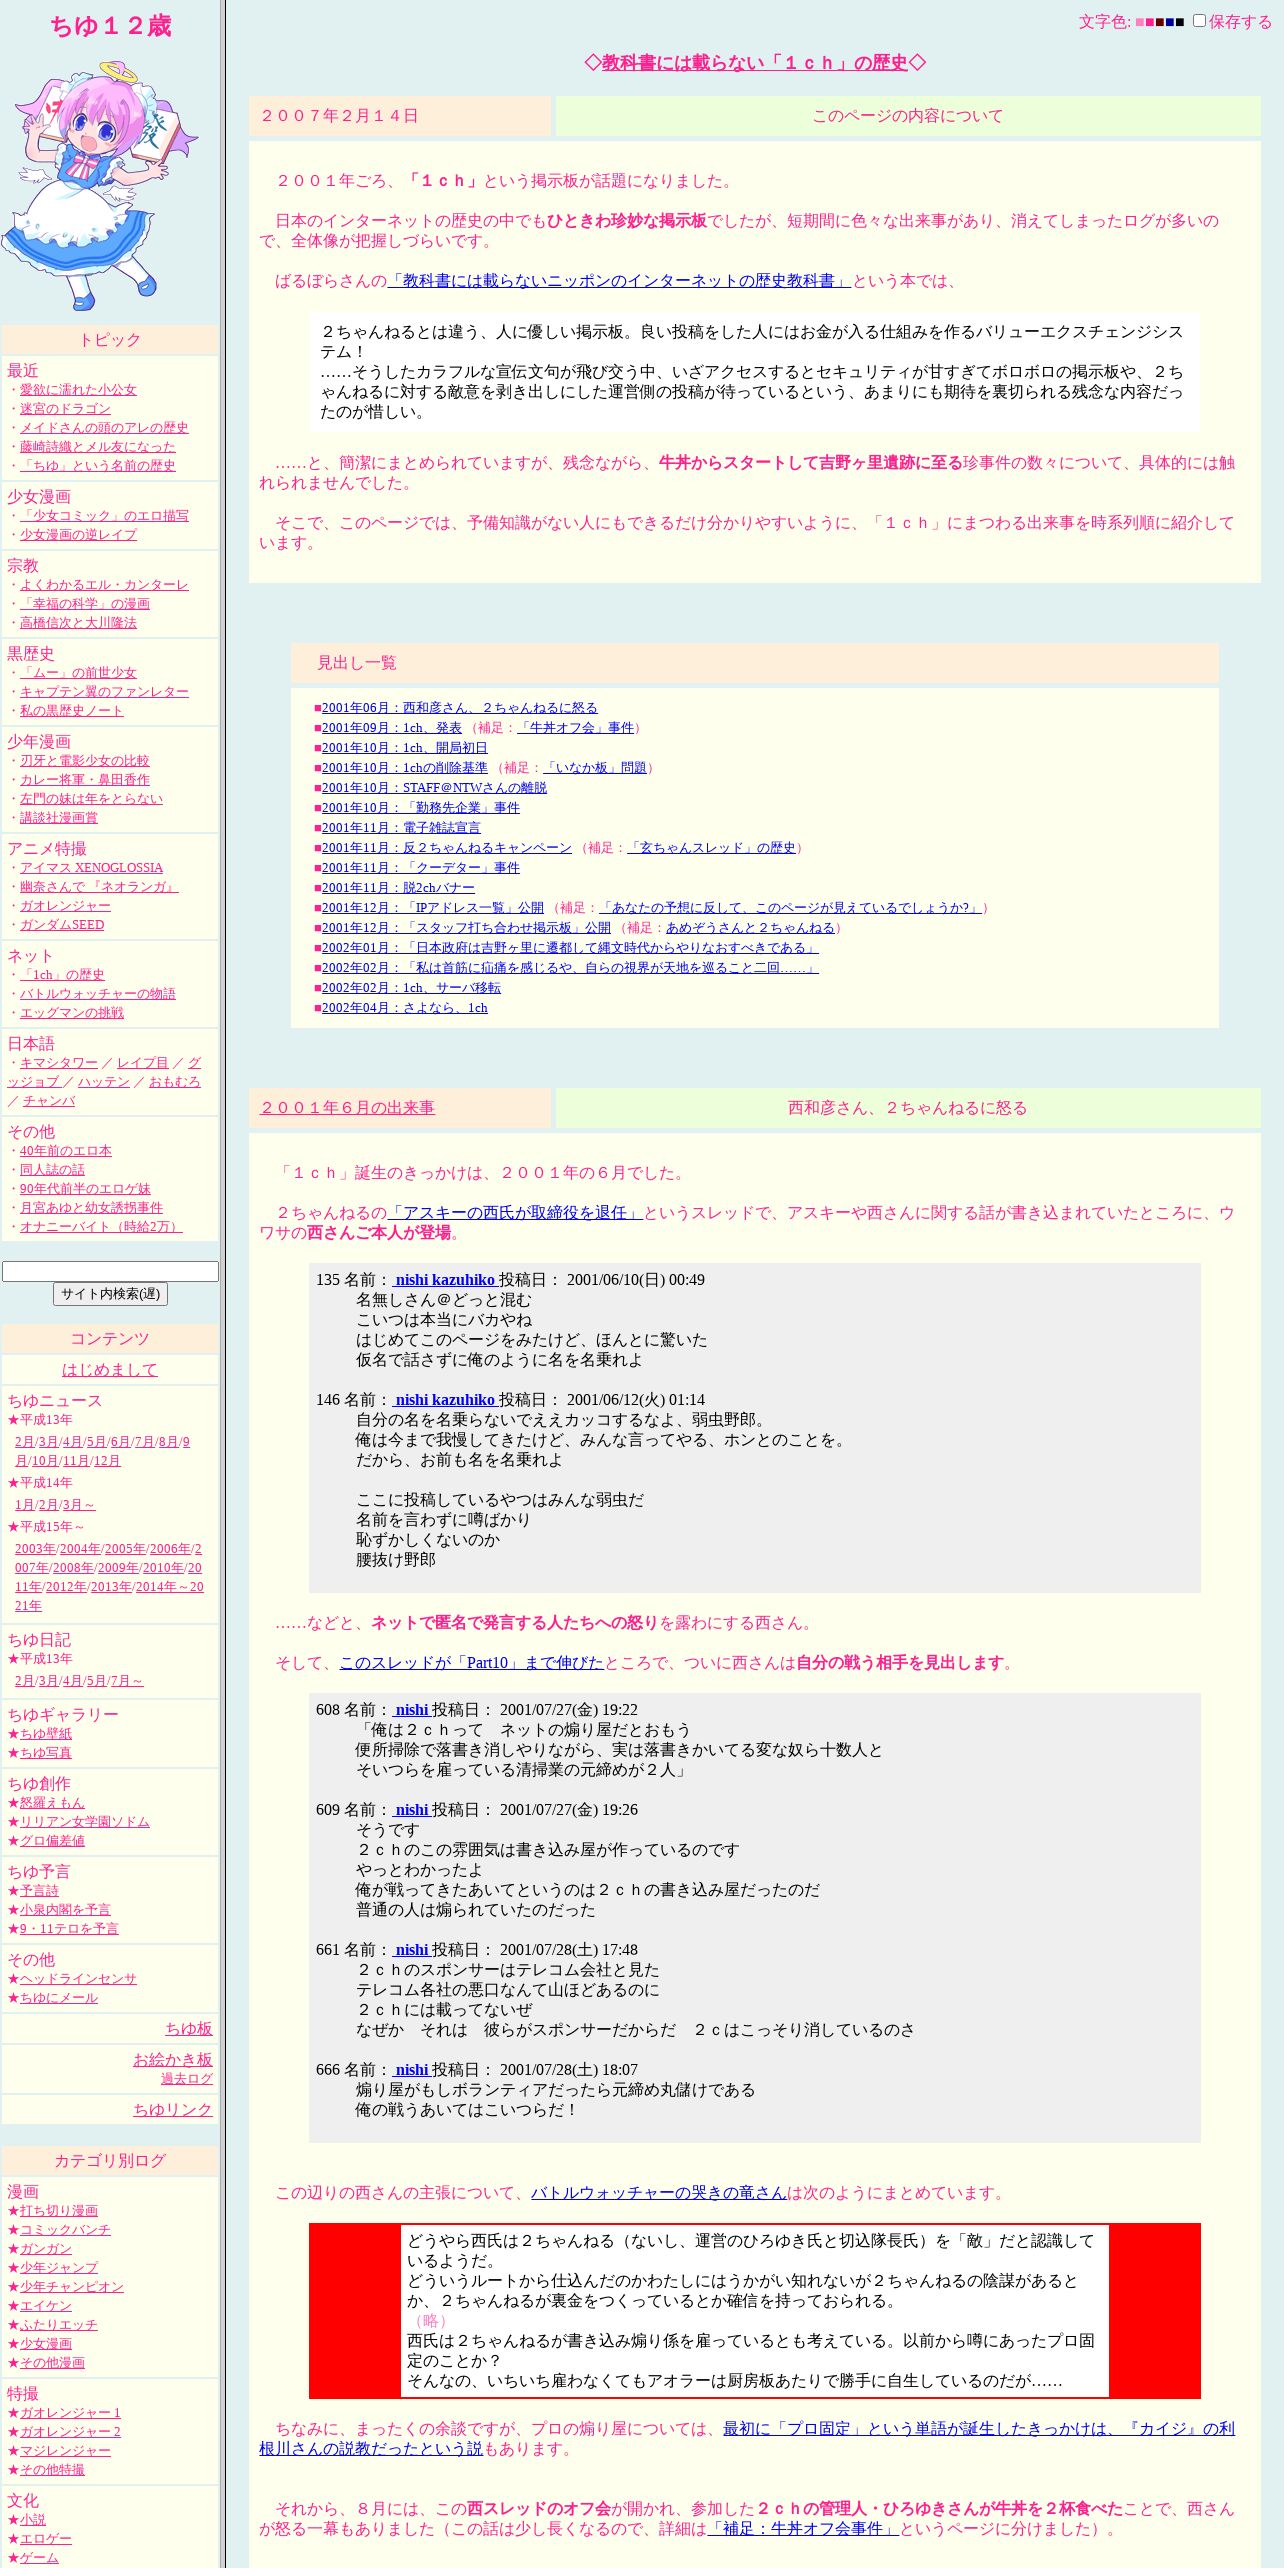Open the 打ち切り漫画 category link
The width and height of the screenshot is (1284, 2568).
click(59, 2211)
